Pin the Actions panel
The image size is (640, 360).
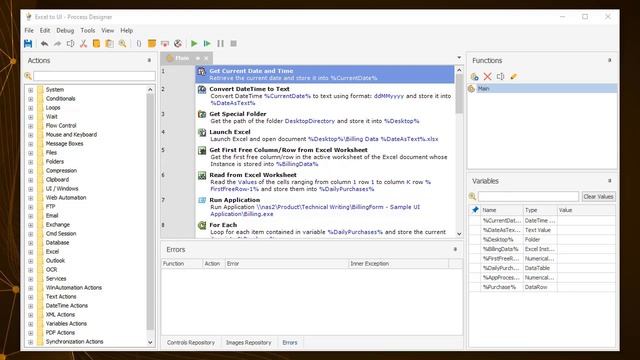[149, 60]
